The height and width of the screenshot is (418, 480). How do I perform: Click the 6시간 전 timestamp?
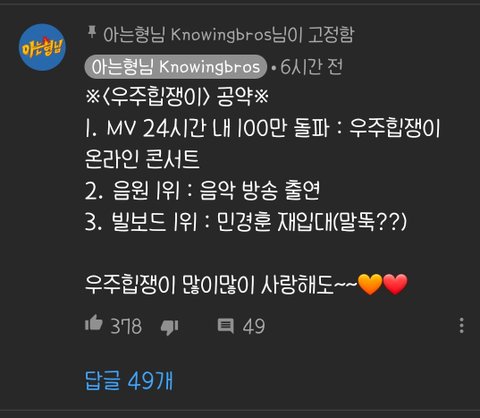311,67
